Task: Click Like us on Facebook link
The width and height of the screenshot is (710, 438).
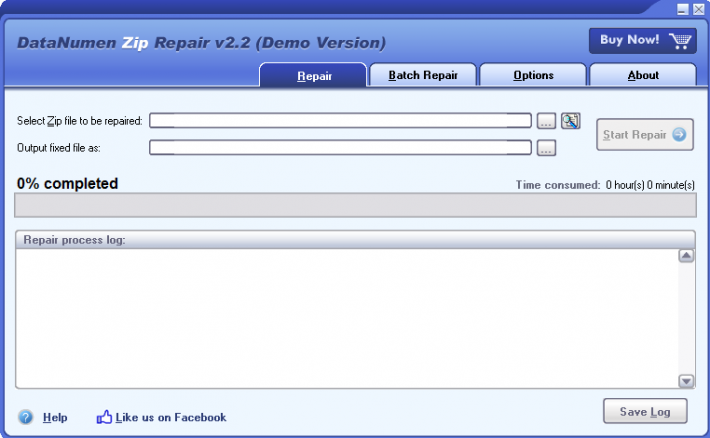Action: 171,417
